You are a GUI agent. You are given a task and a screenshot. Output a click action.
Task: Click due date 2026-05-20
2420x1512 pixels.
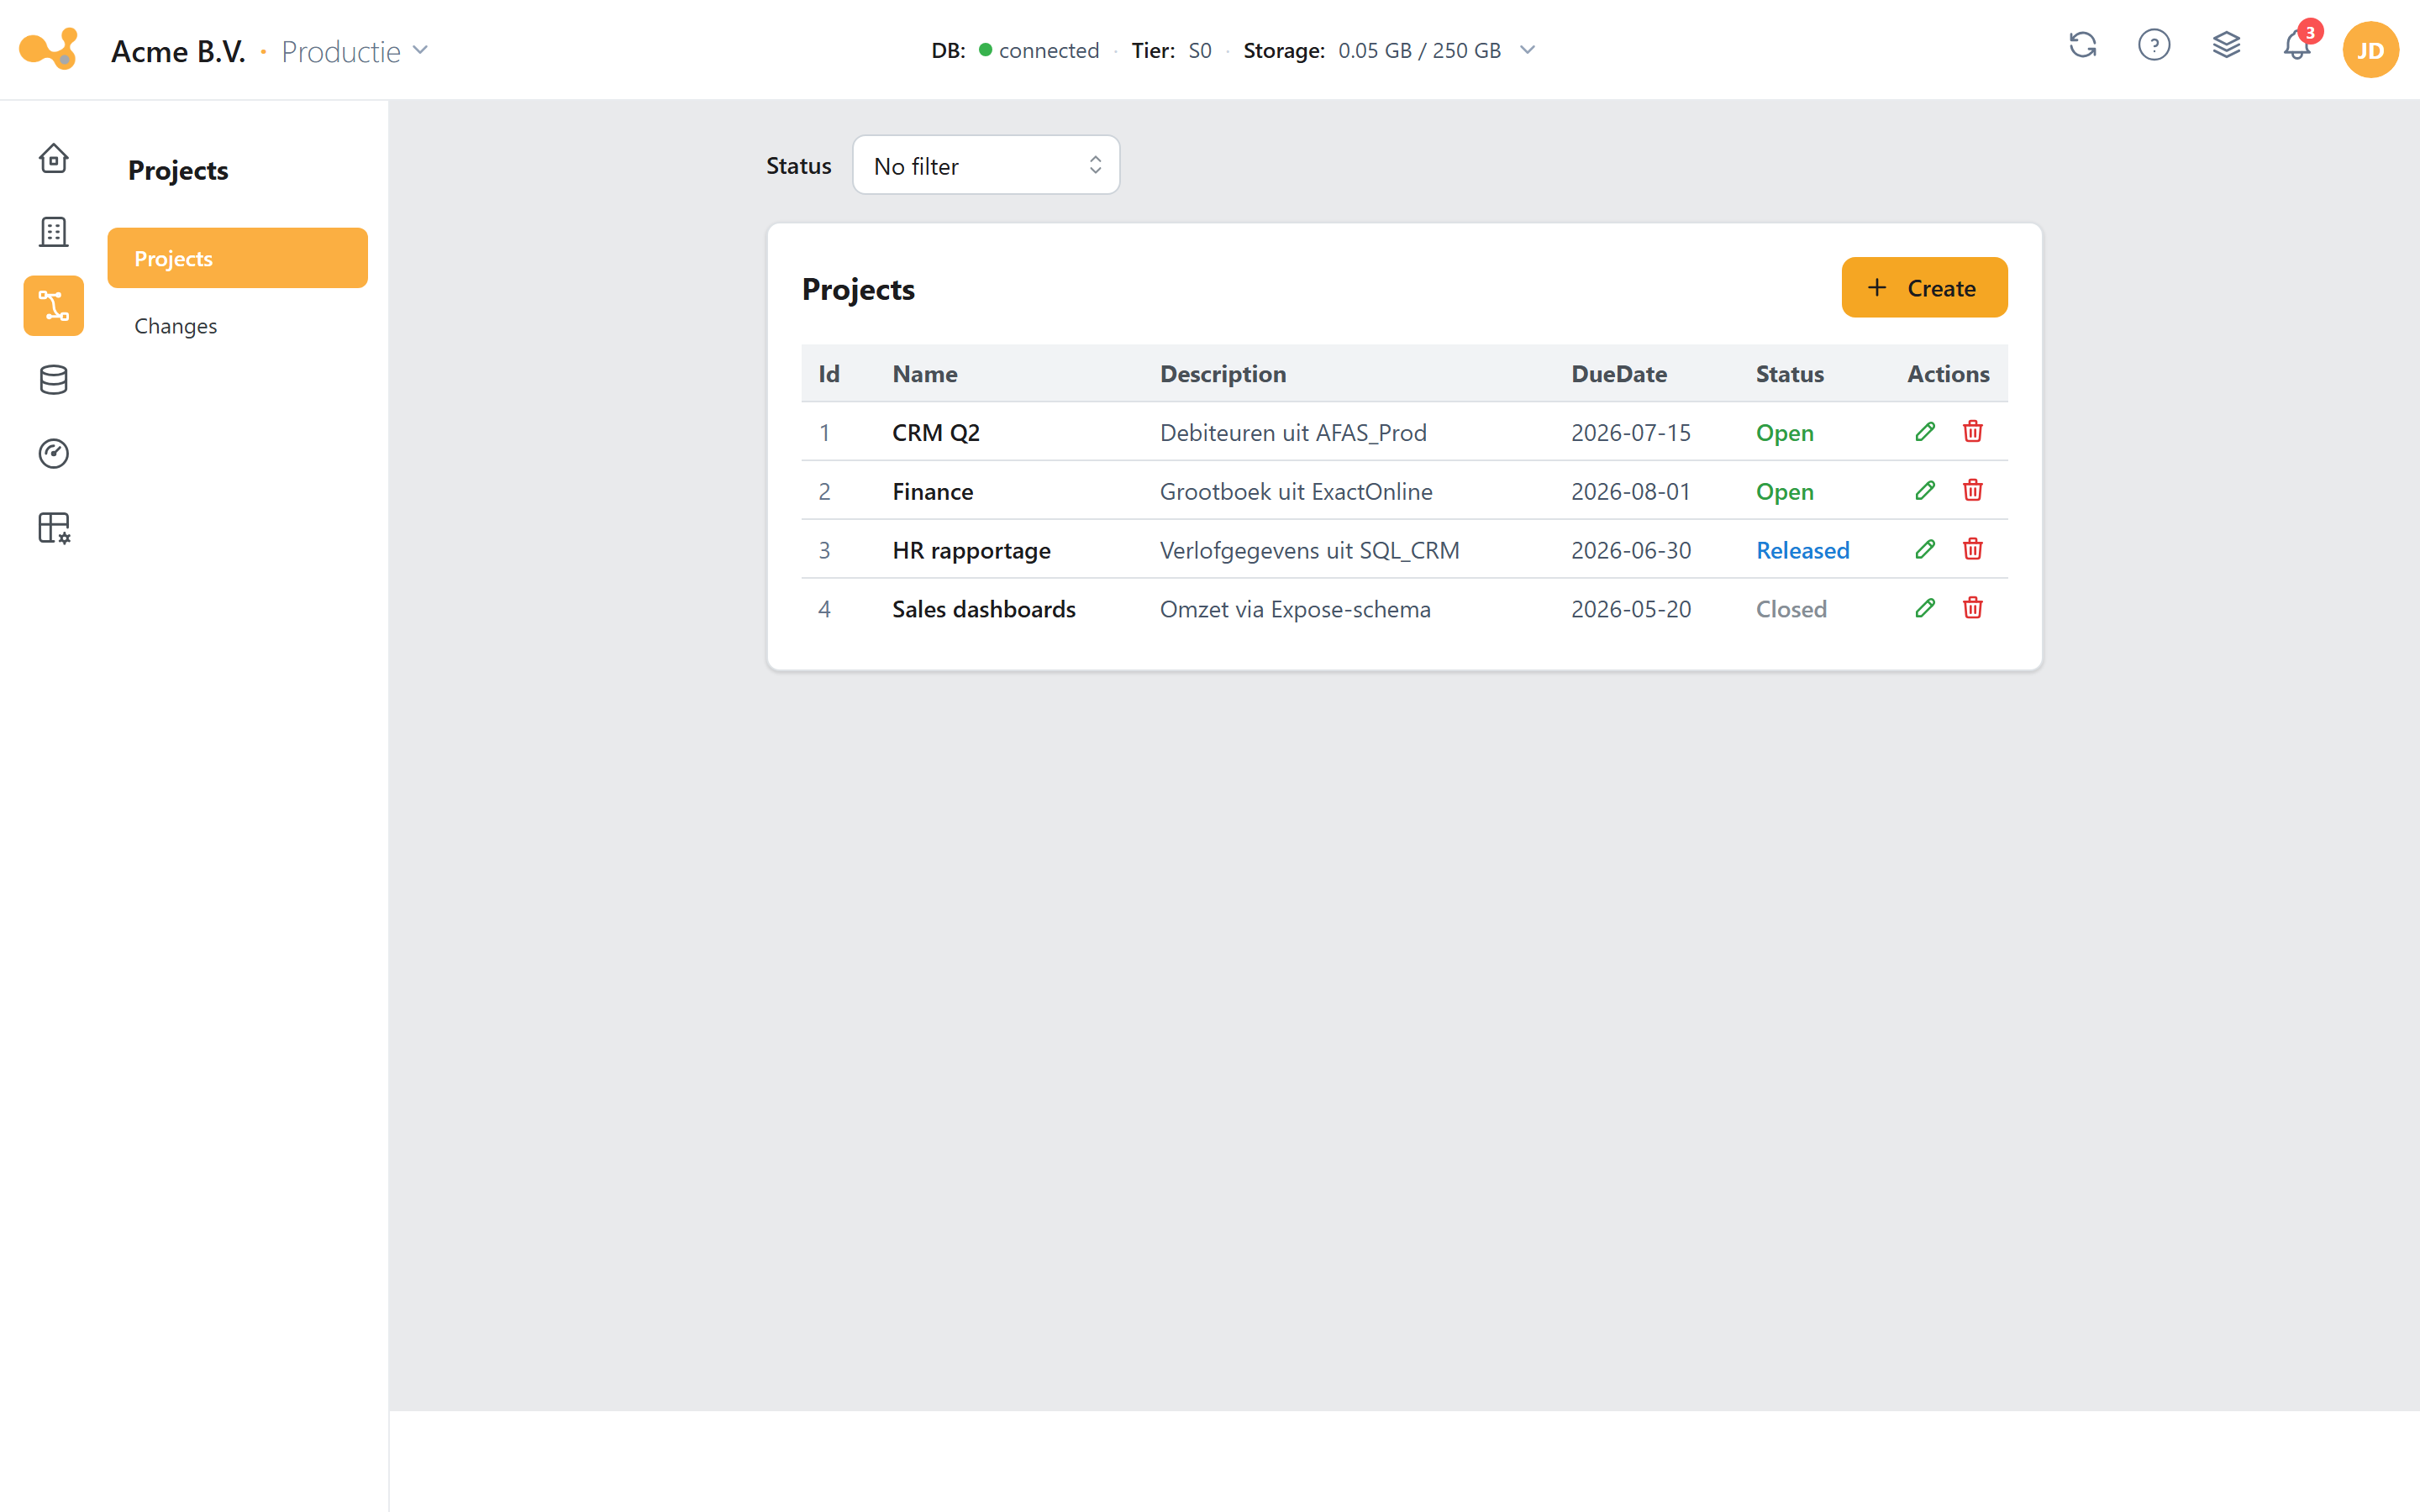(1631, 610)
